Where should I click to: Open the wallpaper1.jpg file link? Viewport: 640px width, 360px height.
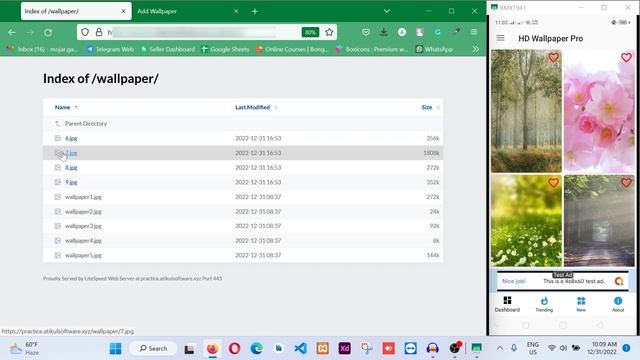(x=83, y=197)
